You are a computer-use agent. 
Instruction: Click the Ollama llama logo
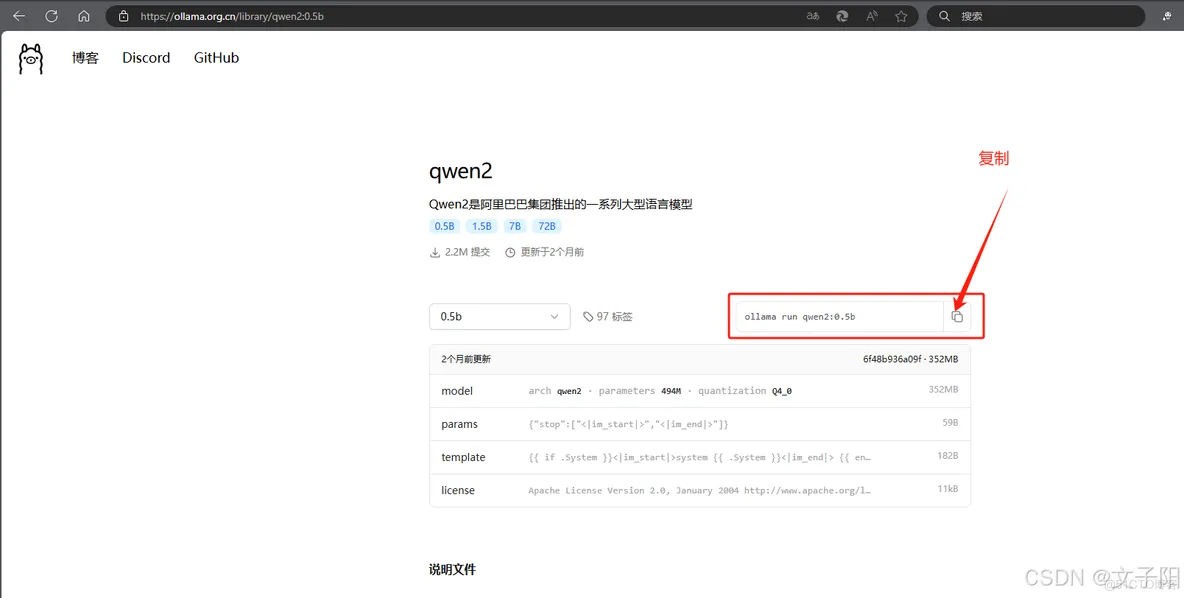pos(30,58)
